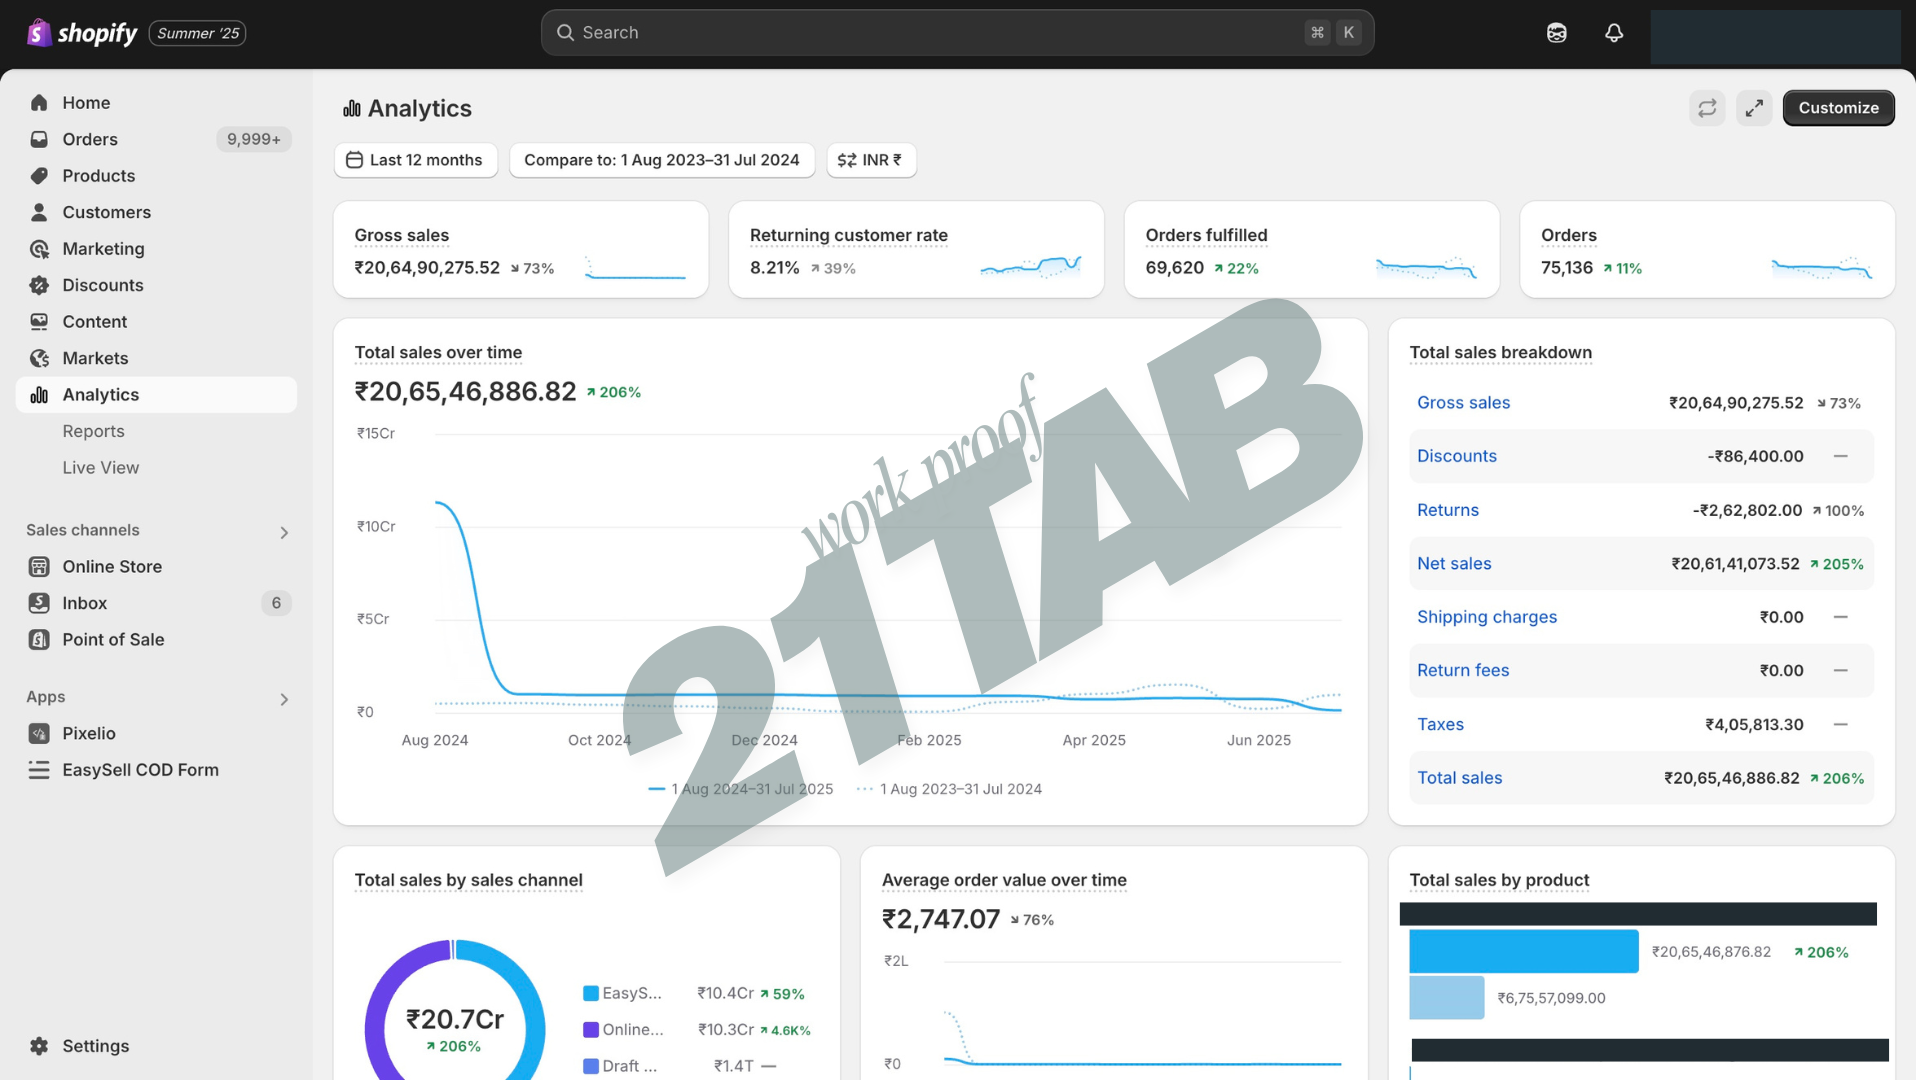The height and width of the screenshot is (1080, 1920).
Task: Open Live View from the sidebar
Action: tap(100, 467)
